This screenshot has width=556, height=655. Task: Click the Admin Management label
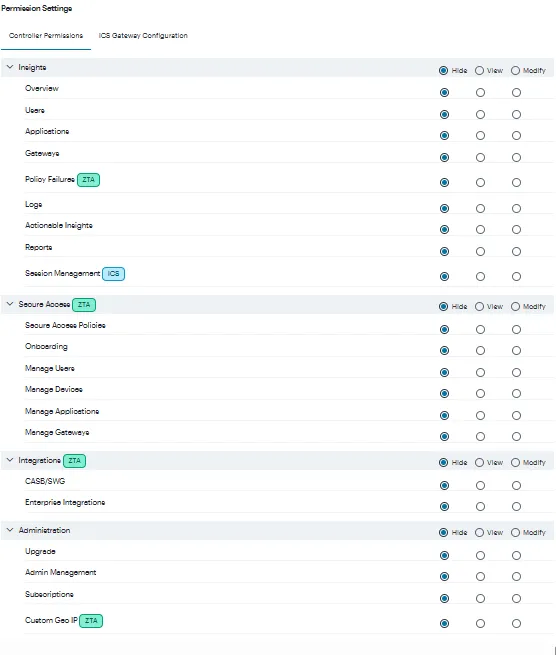coord(61,572)
